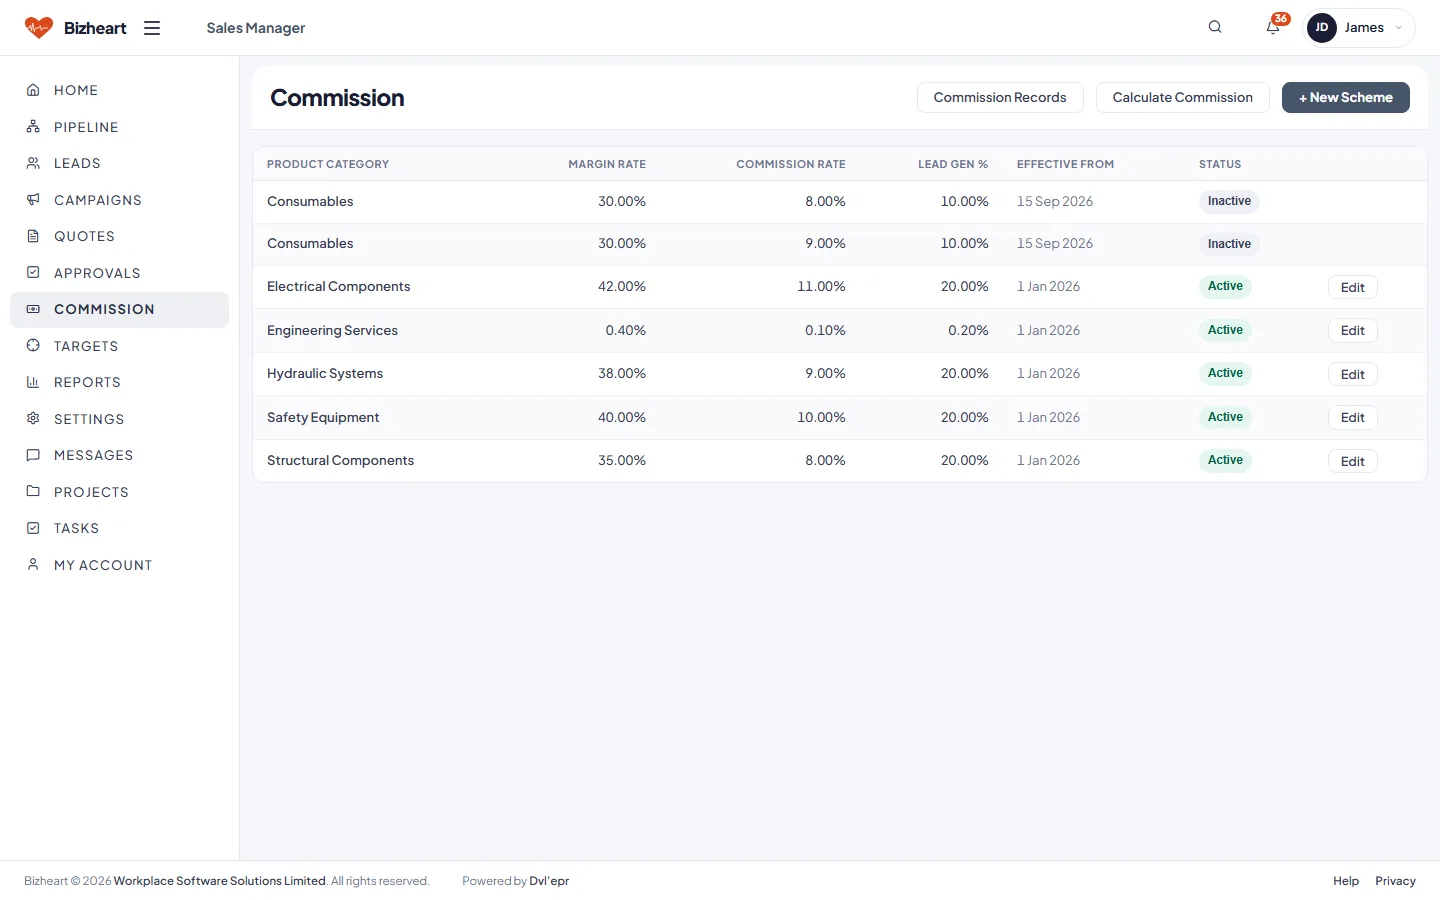Click the Targets circle icon
The width and height of the screenshot is (1440, 900).
pyautogui.click(x=33, y=346)
